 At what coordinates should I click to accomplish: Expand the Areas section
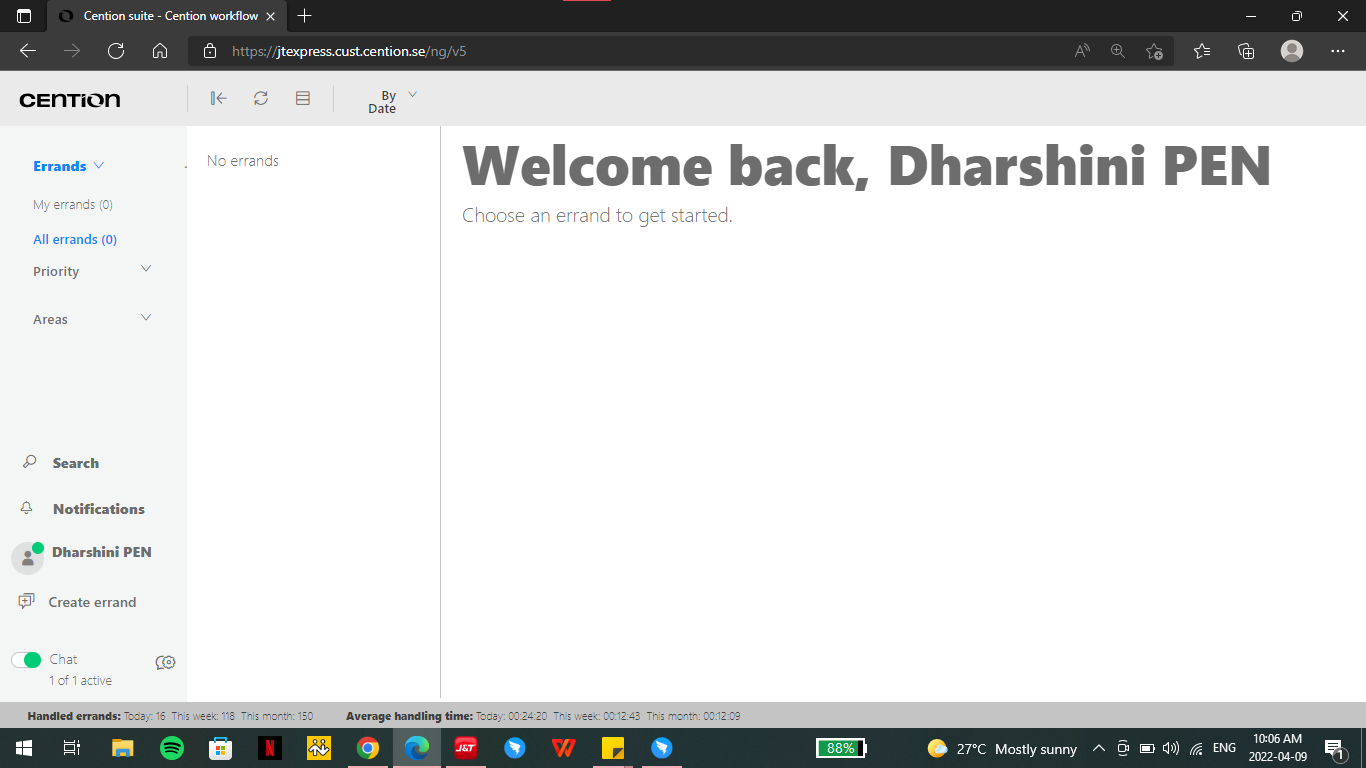(146, 318)
